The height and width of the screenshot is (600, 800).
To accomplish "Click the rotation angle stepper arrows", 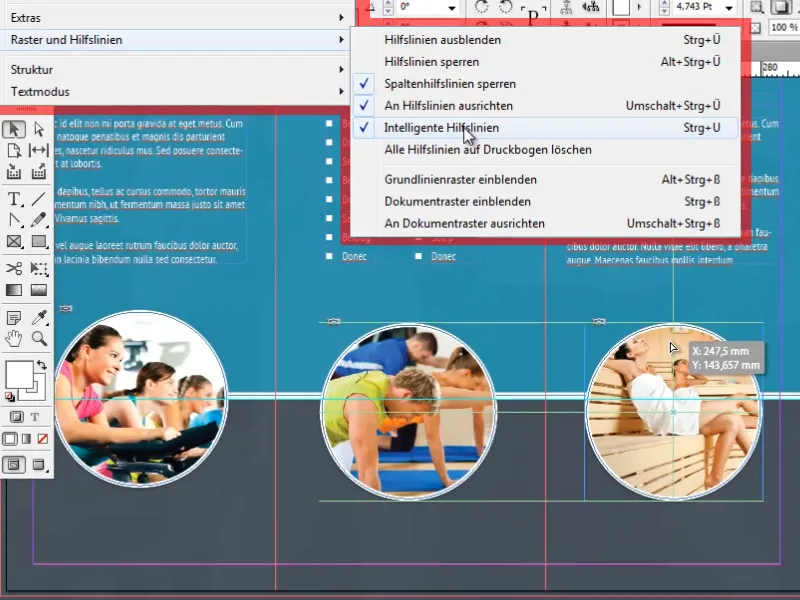I will [x=388, y=7].
